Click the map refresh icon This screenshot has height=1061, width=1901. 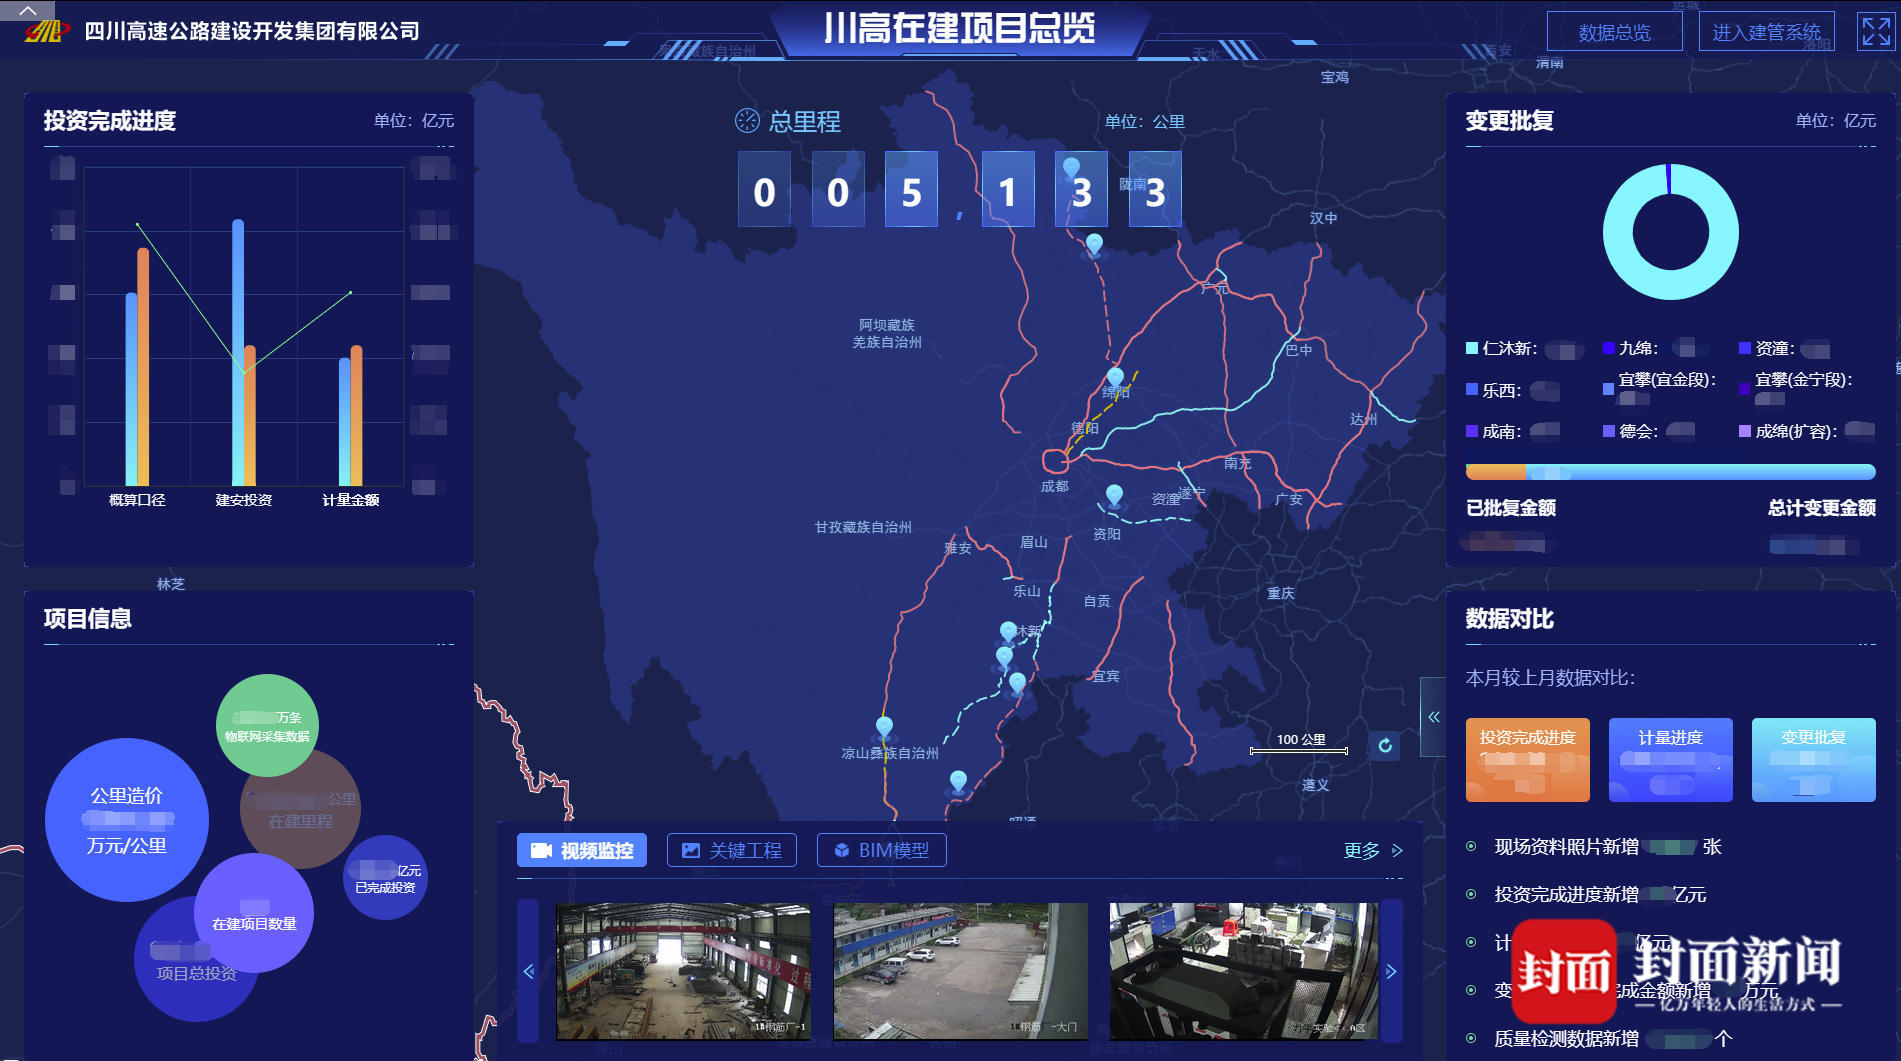[1385, 745]
